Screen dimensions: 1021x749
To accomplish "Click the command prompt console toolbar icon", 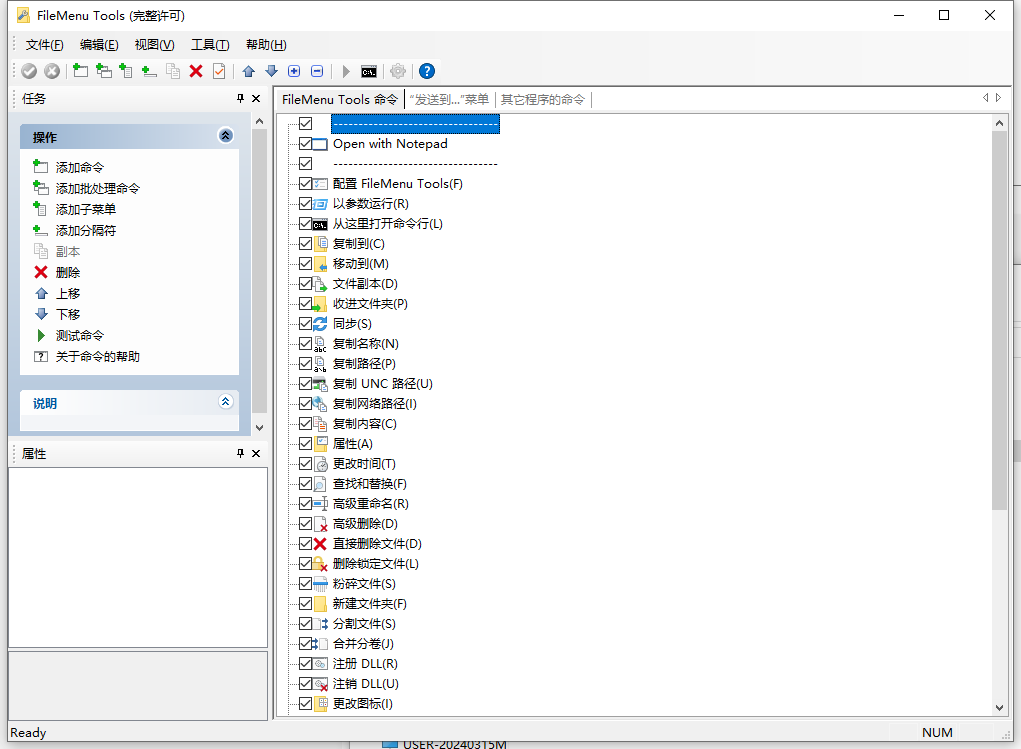I will point(369,72).
